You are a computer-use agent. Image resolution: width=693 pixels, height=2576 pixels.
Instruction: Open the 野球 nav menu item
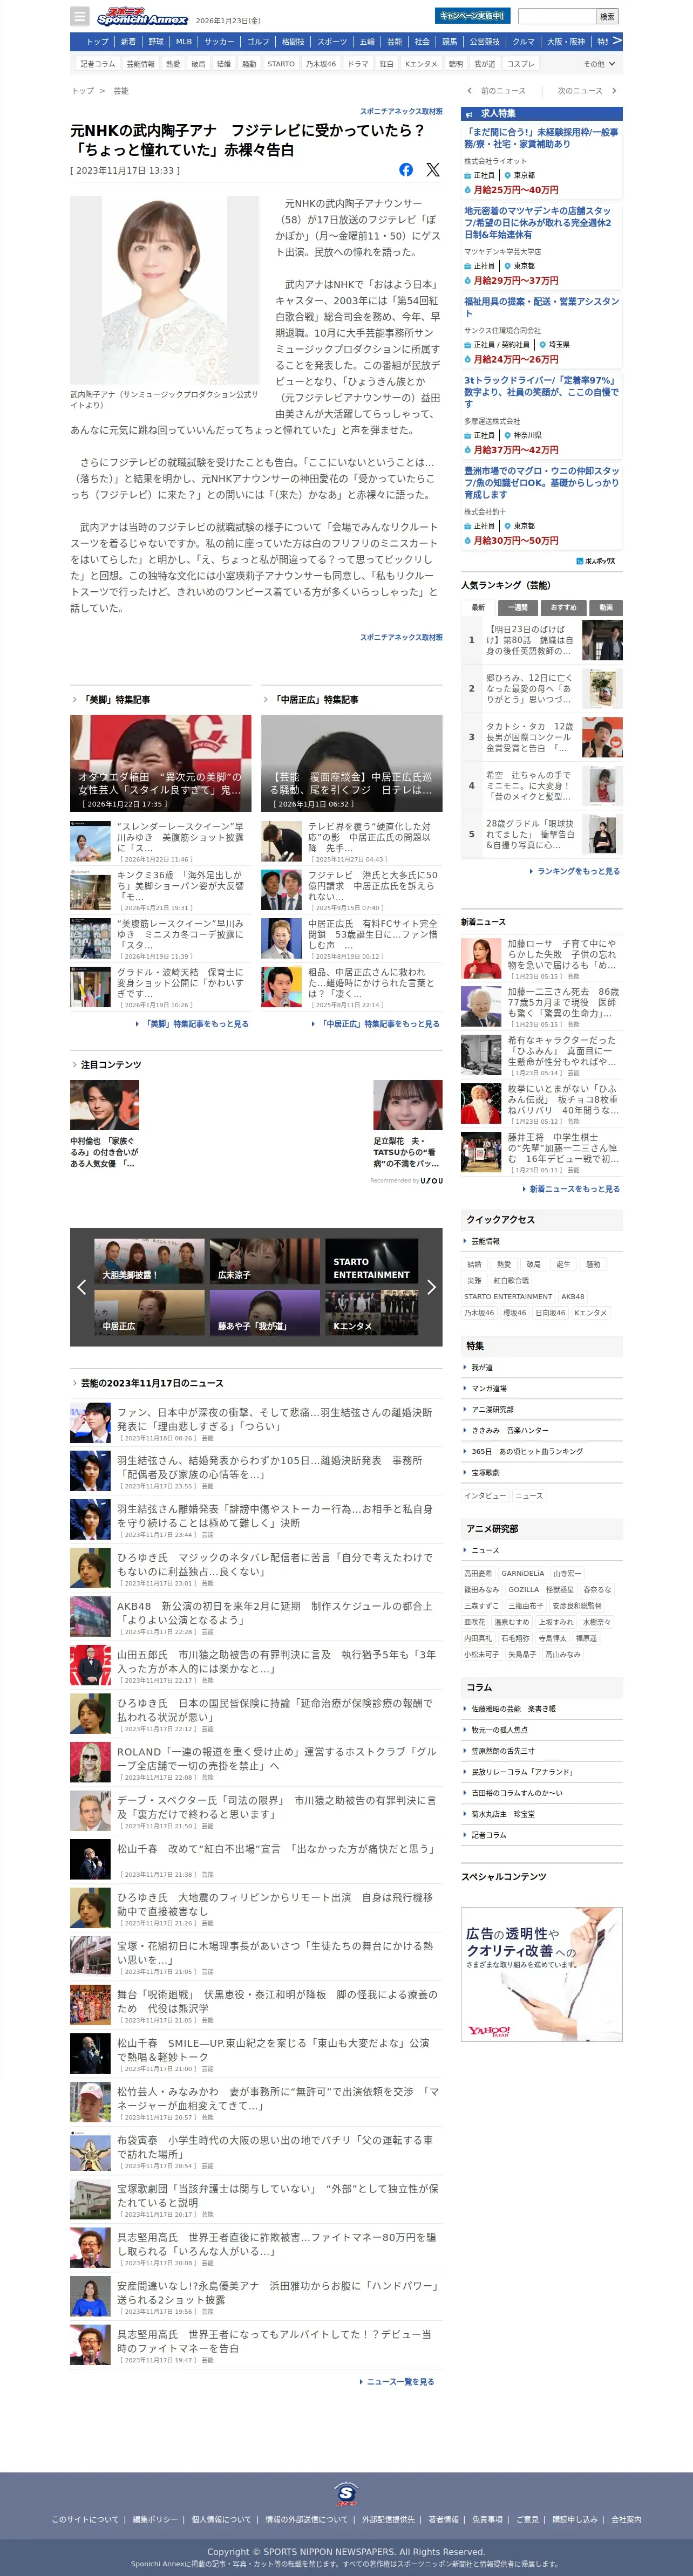click(156, 42)
